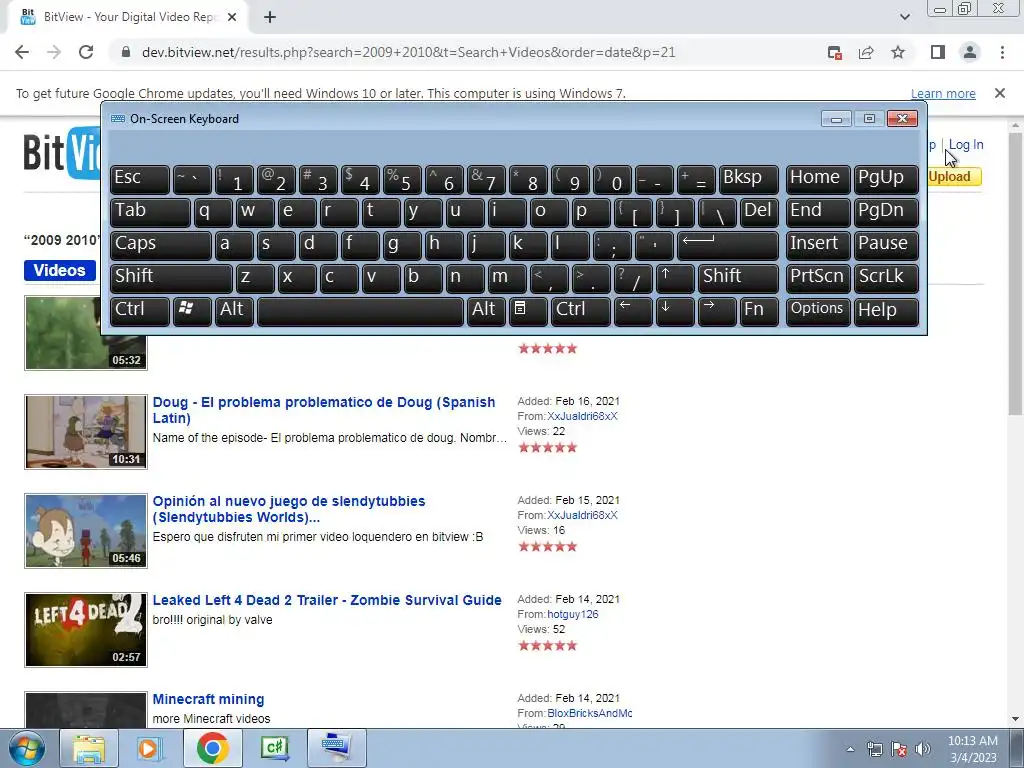Toggle the Fn key
The width and height of the screenshot is (1024, 768).
point(759,311)
